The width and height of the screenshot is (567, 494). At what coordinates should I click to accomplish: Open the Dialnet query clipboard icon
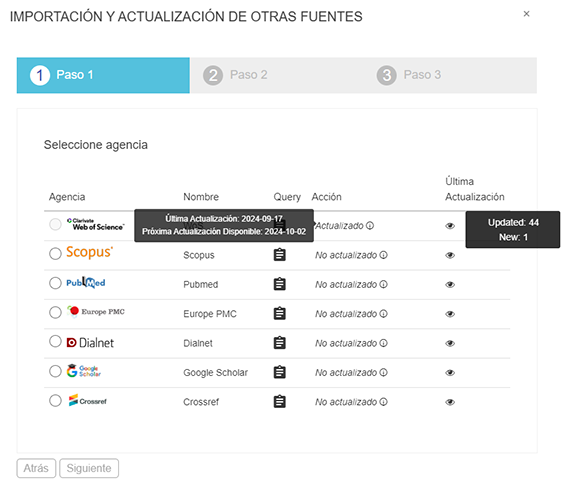tap(280, 342)
